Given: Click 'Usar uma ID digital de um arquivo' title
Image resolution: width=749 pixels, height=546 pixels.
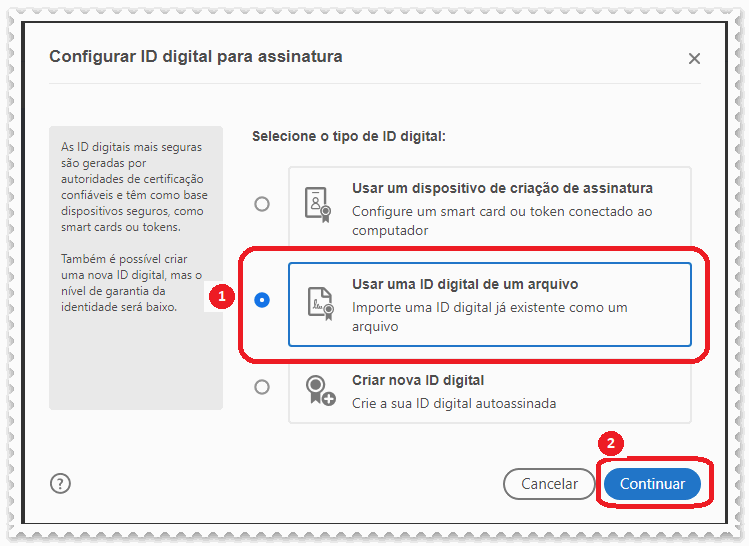Looking at the screenshot, I should [x=465, y=285].
